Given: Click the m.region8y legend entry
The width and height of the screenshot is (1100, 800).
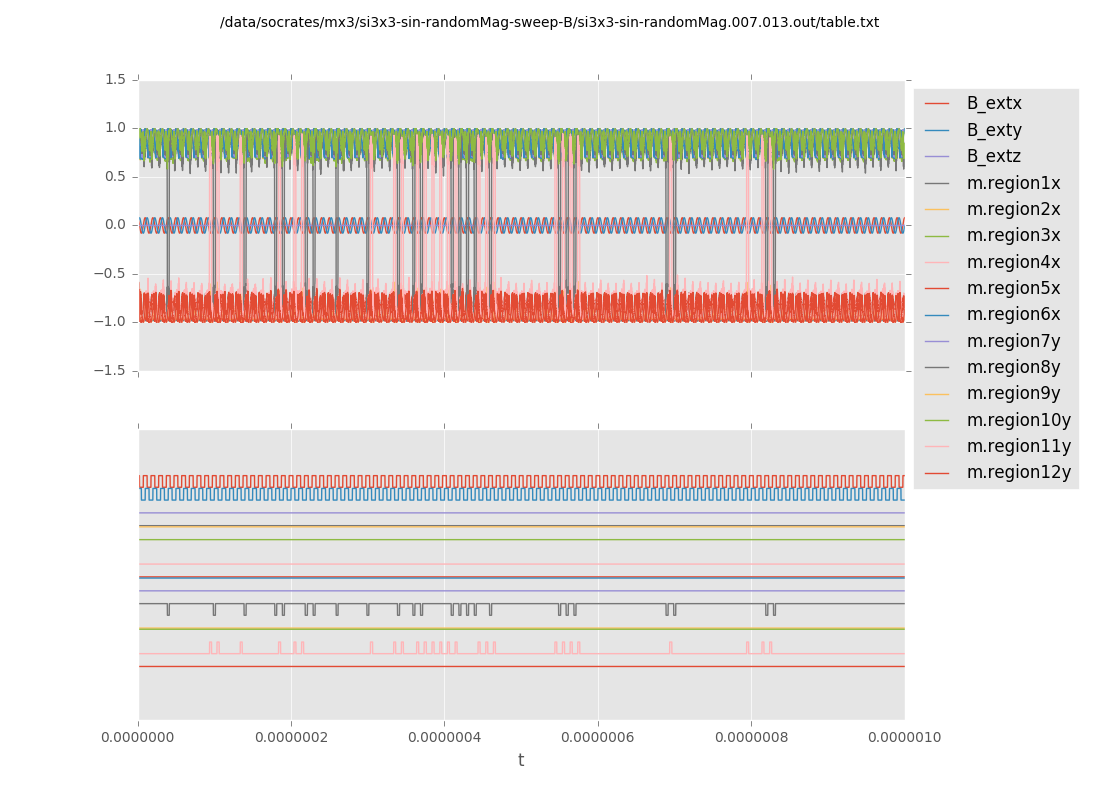Looking at the screenshot, I should [x=1013, y=367].
